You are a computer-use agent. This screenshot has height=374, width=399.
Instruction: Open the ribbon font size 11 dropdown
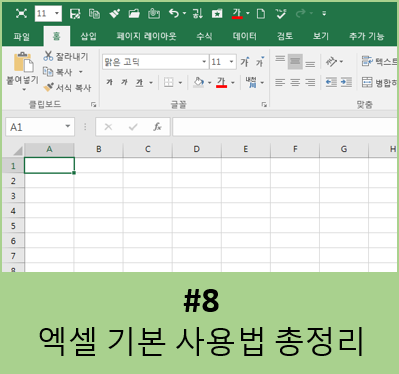[231, 62]
